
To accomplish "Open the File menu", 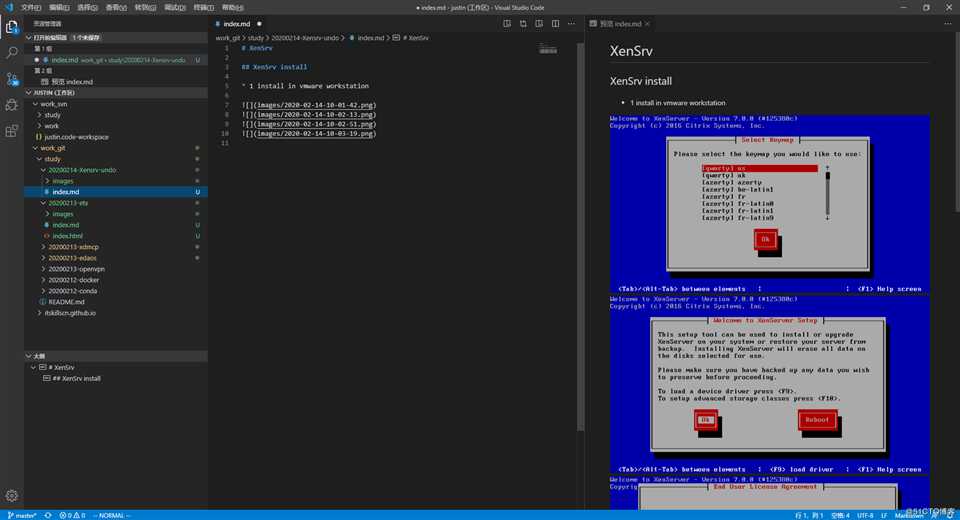I will pos(31,7).
